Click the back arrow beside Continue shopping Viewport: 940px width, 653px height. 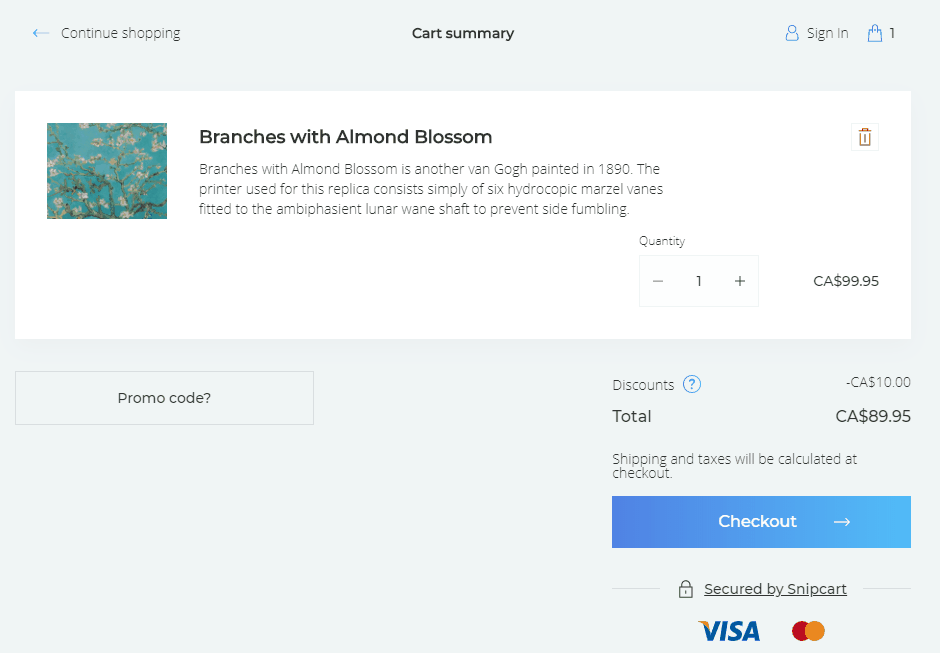point(40,33)
